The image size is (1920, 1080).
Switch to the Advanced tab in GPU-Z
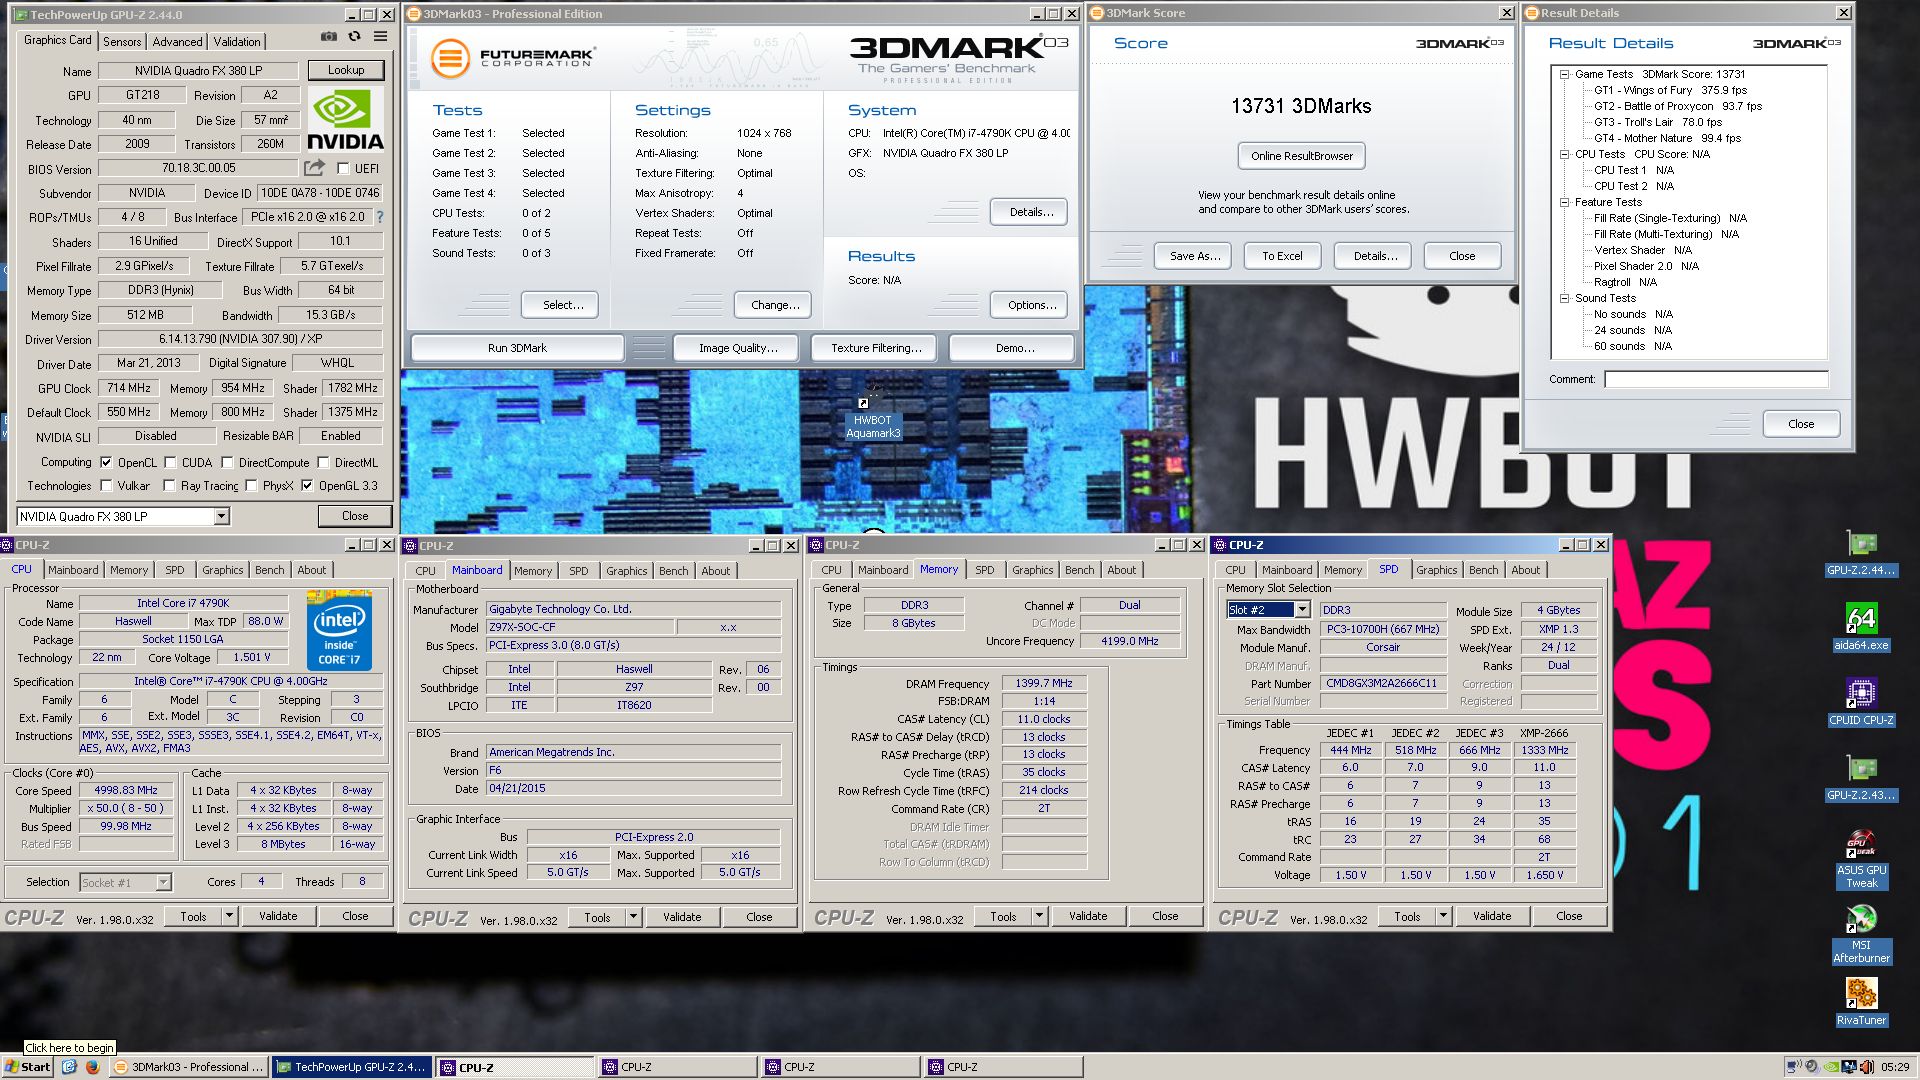tap(177, 42)
